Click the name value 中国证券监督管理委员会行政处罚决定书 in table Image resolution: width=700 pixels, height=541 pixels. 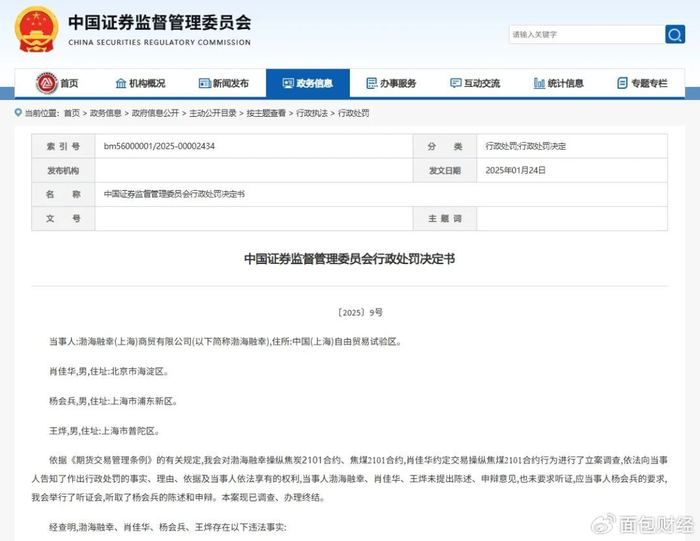174,194
